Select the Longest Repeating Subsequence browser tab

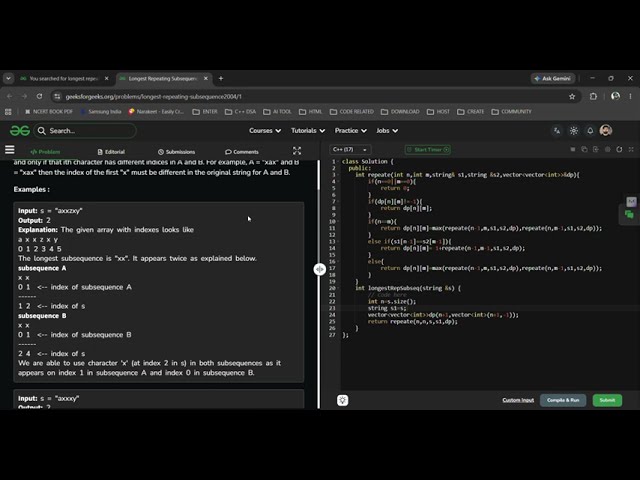[x=162, y=78]
